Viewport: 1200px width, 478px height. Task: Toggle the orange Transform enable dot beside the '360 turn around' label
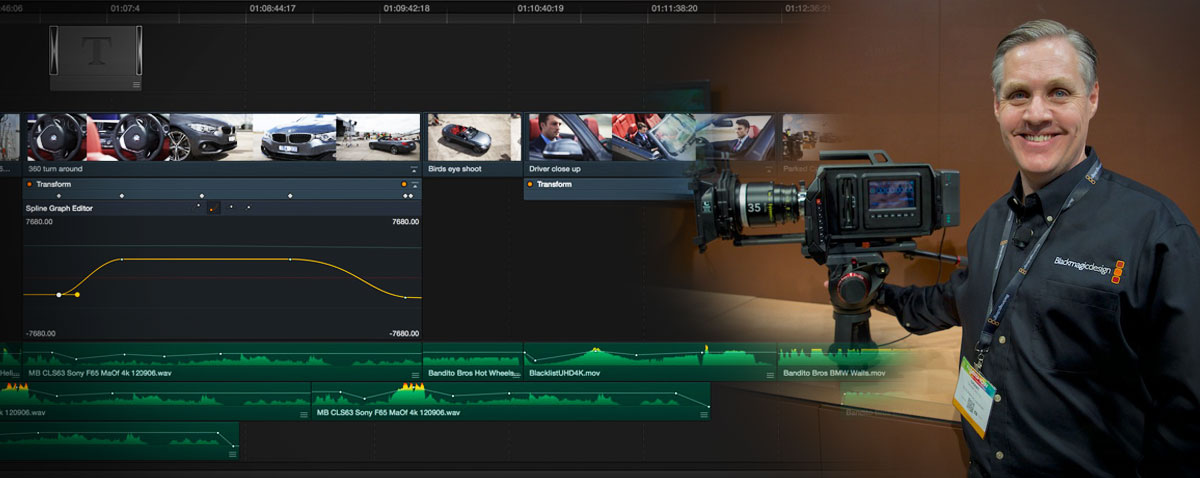coord(30,185)
